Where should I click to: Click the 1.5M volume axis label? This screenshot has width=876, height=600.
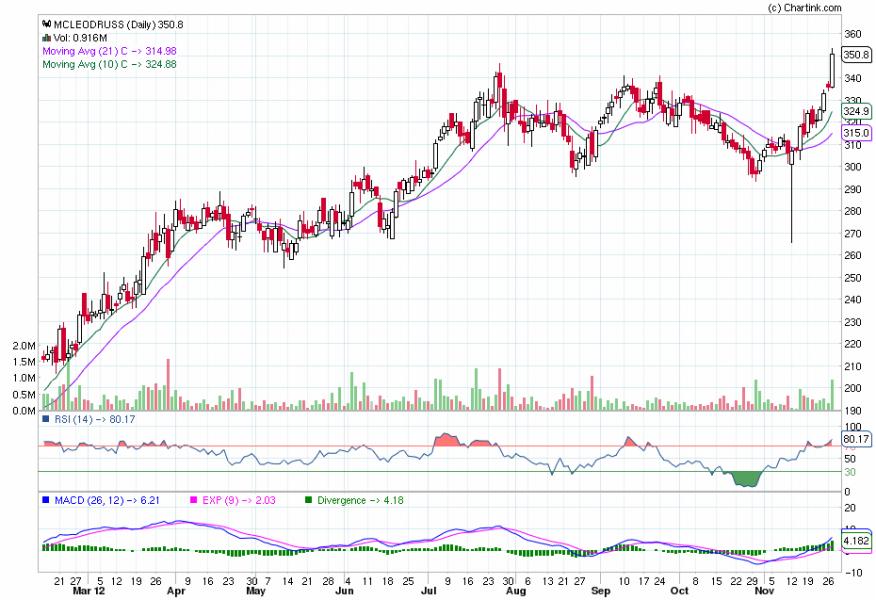[24, 362]
